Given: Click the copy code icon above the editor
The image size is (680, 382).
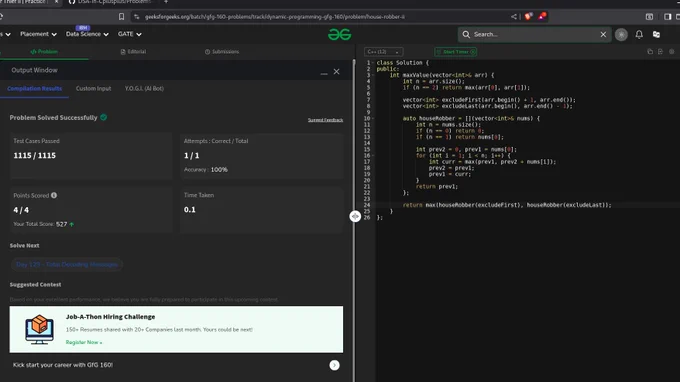Looking at the screenshot, I should point(650,52).
